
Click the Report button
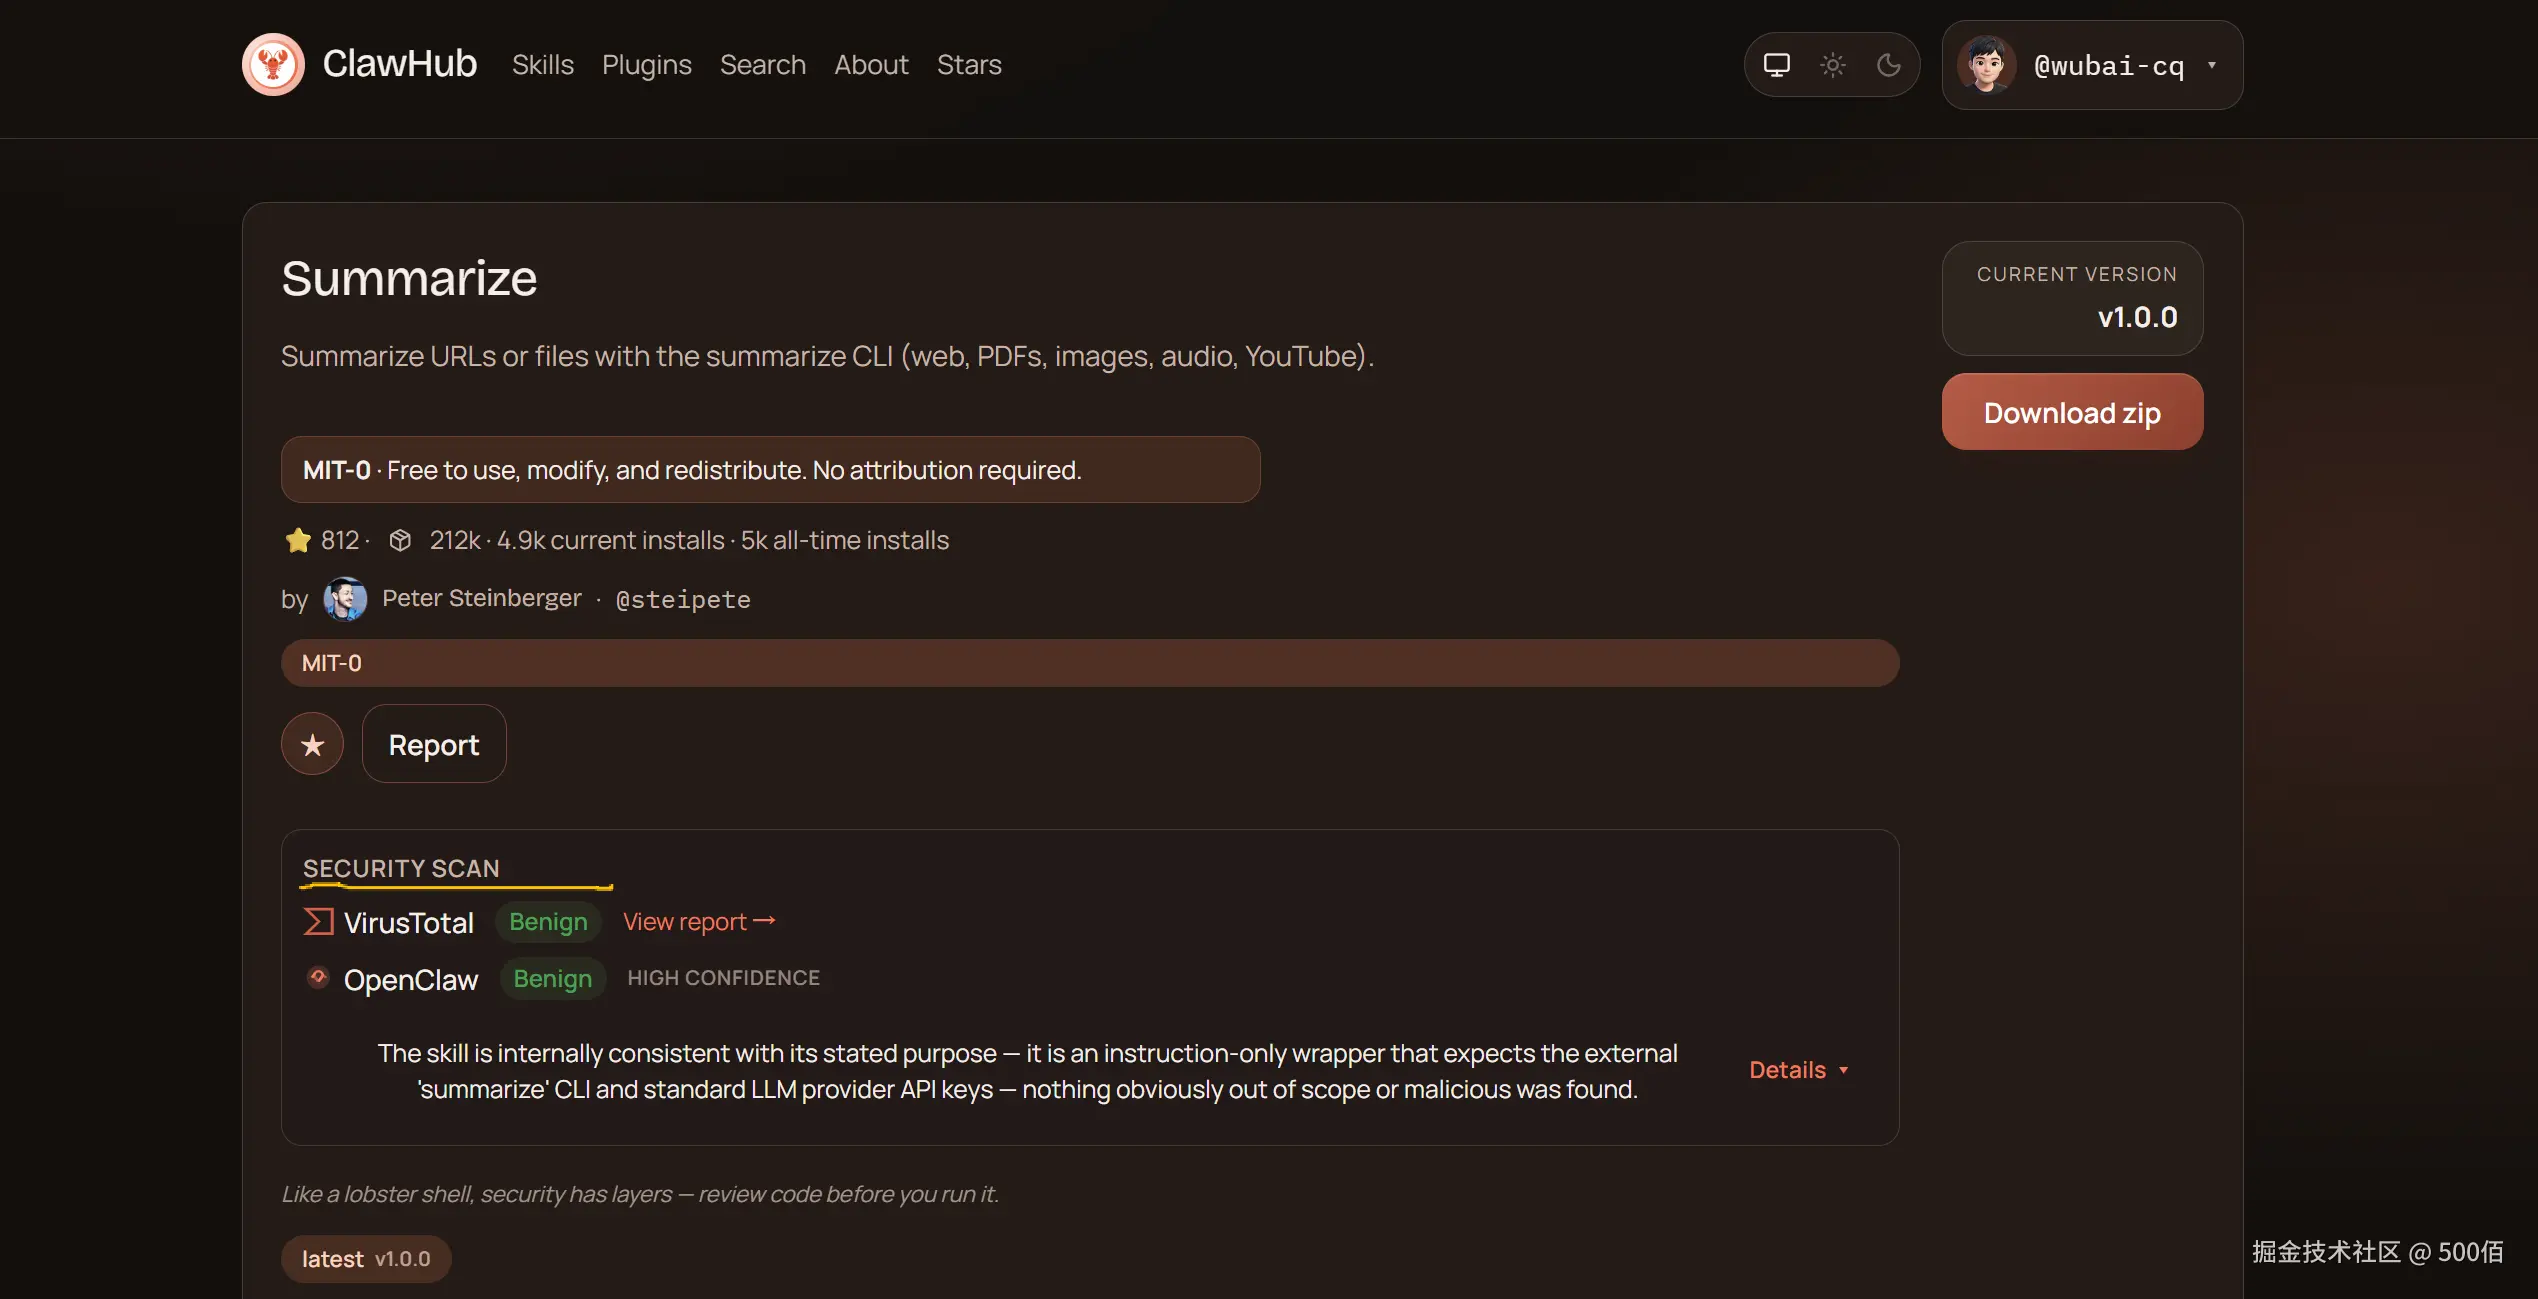tap(433, 744)
